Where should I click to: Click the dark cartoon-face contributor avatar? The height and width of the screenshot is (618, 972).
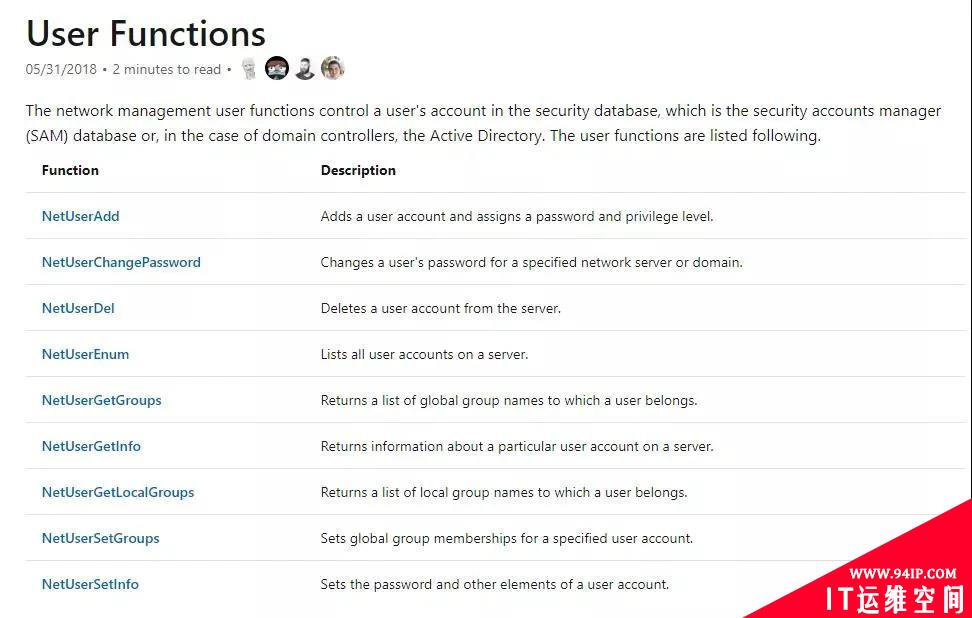click(277, 69)
